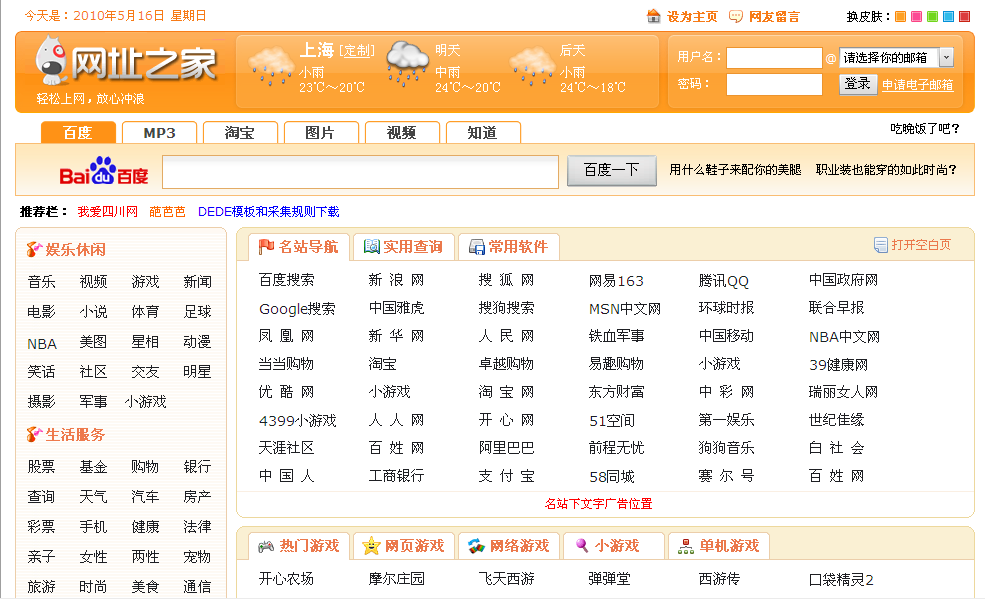Click the network icon on 单机游戏 tab

point(686,546)
